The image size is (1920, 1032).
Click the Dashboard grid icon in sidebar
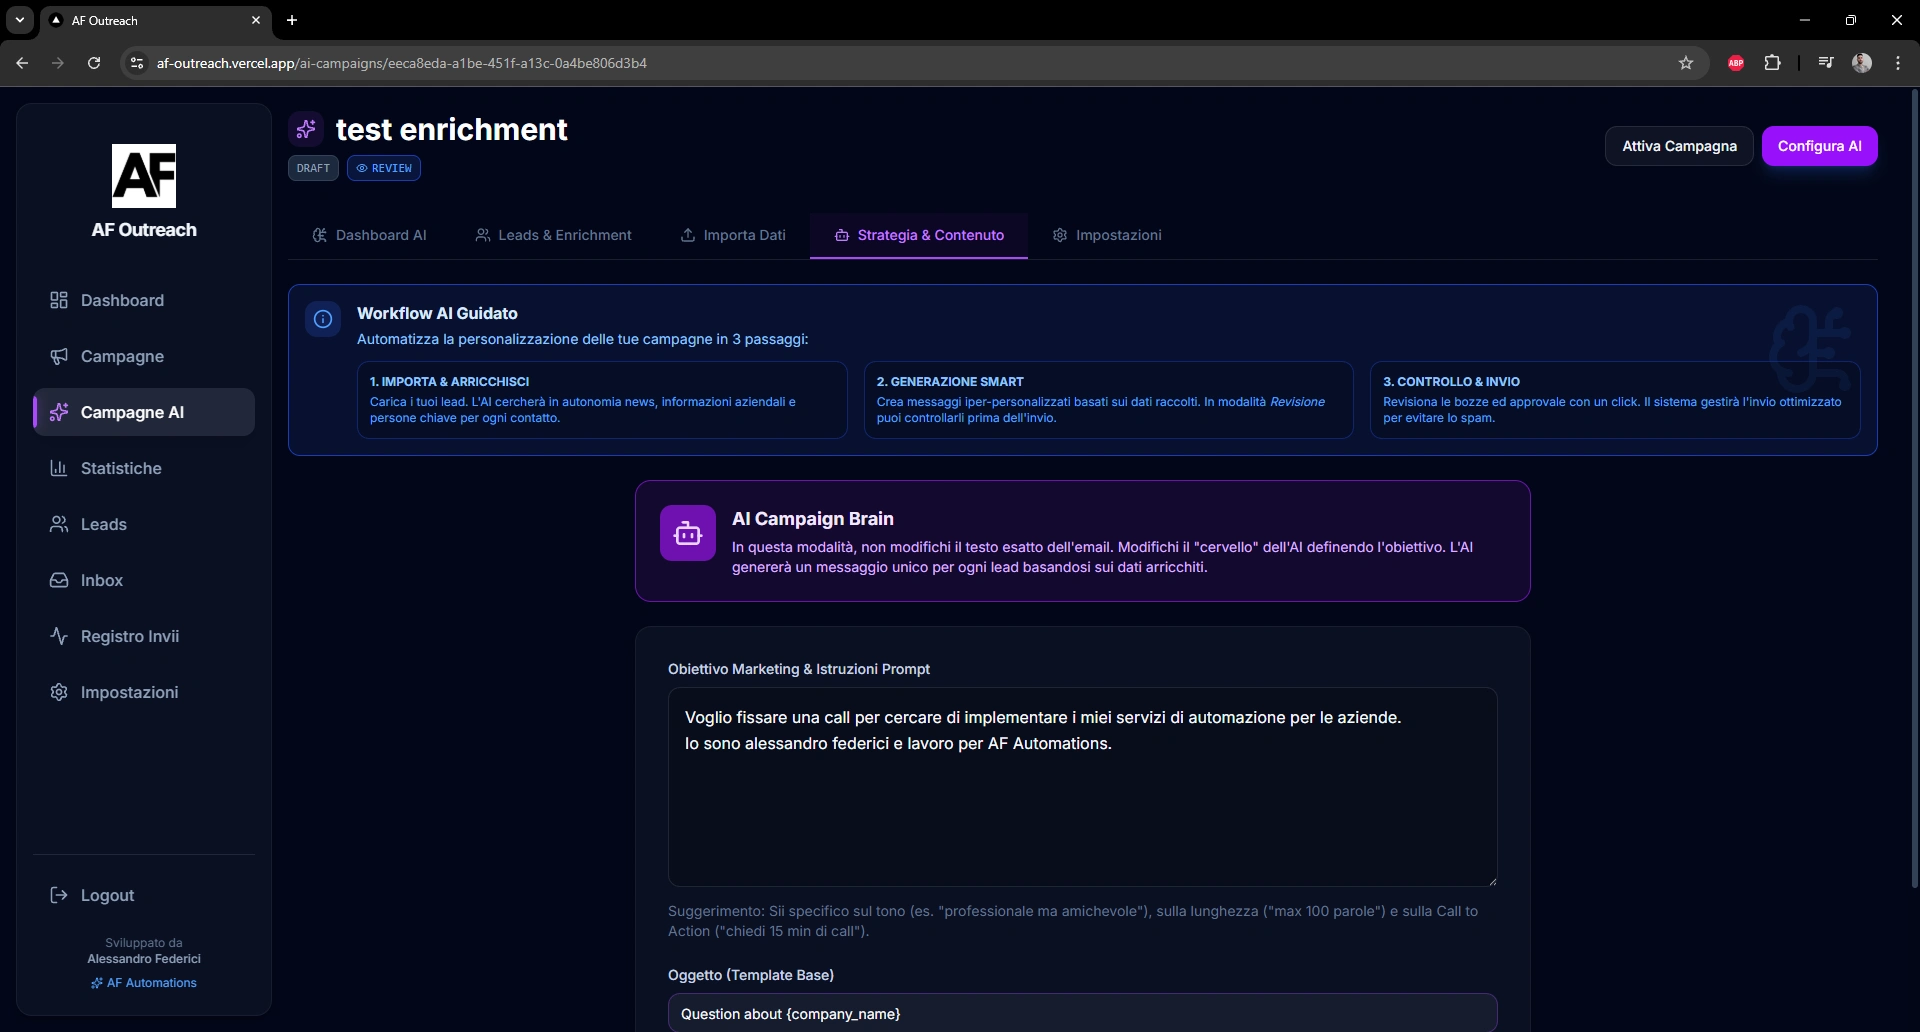coord(59,300)
